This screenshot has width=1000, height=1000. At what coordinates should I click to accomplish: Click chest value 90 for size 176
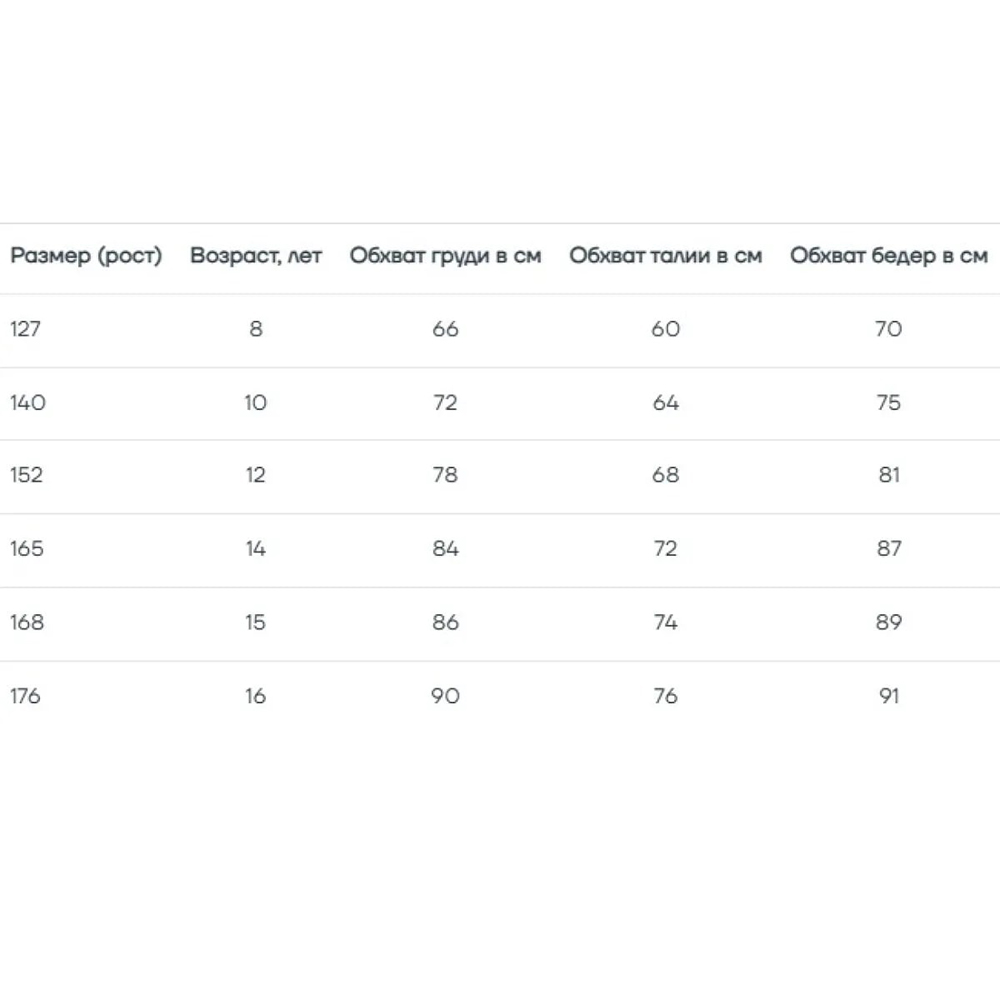(445, 696)
